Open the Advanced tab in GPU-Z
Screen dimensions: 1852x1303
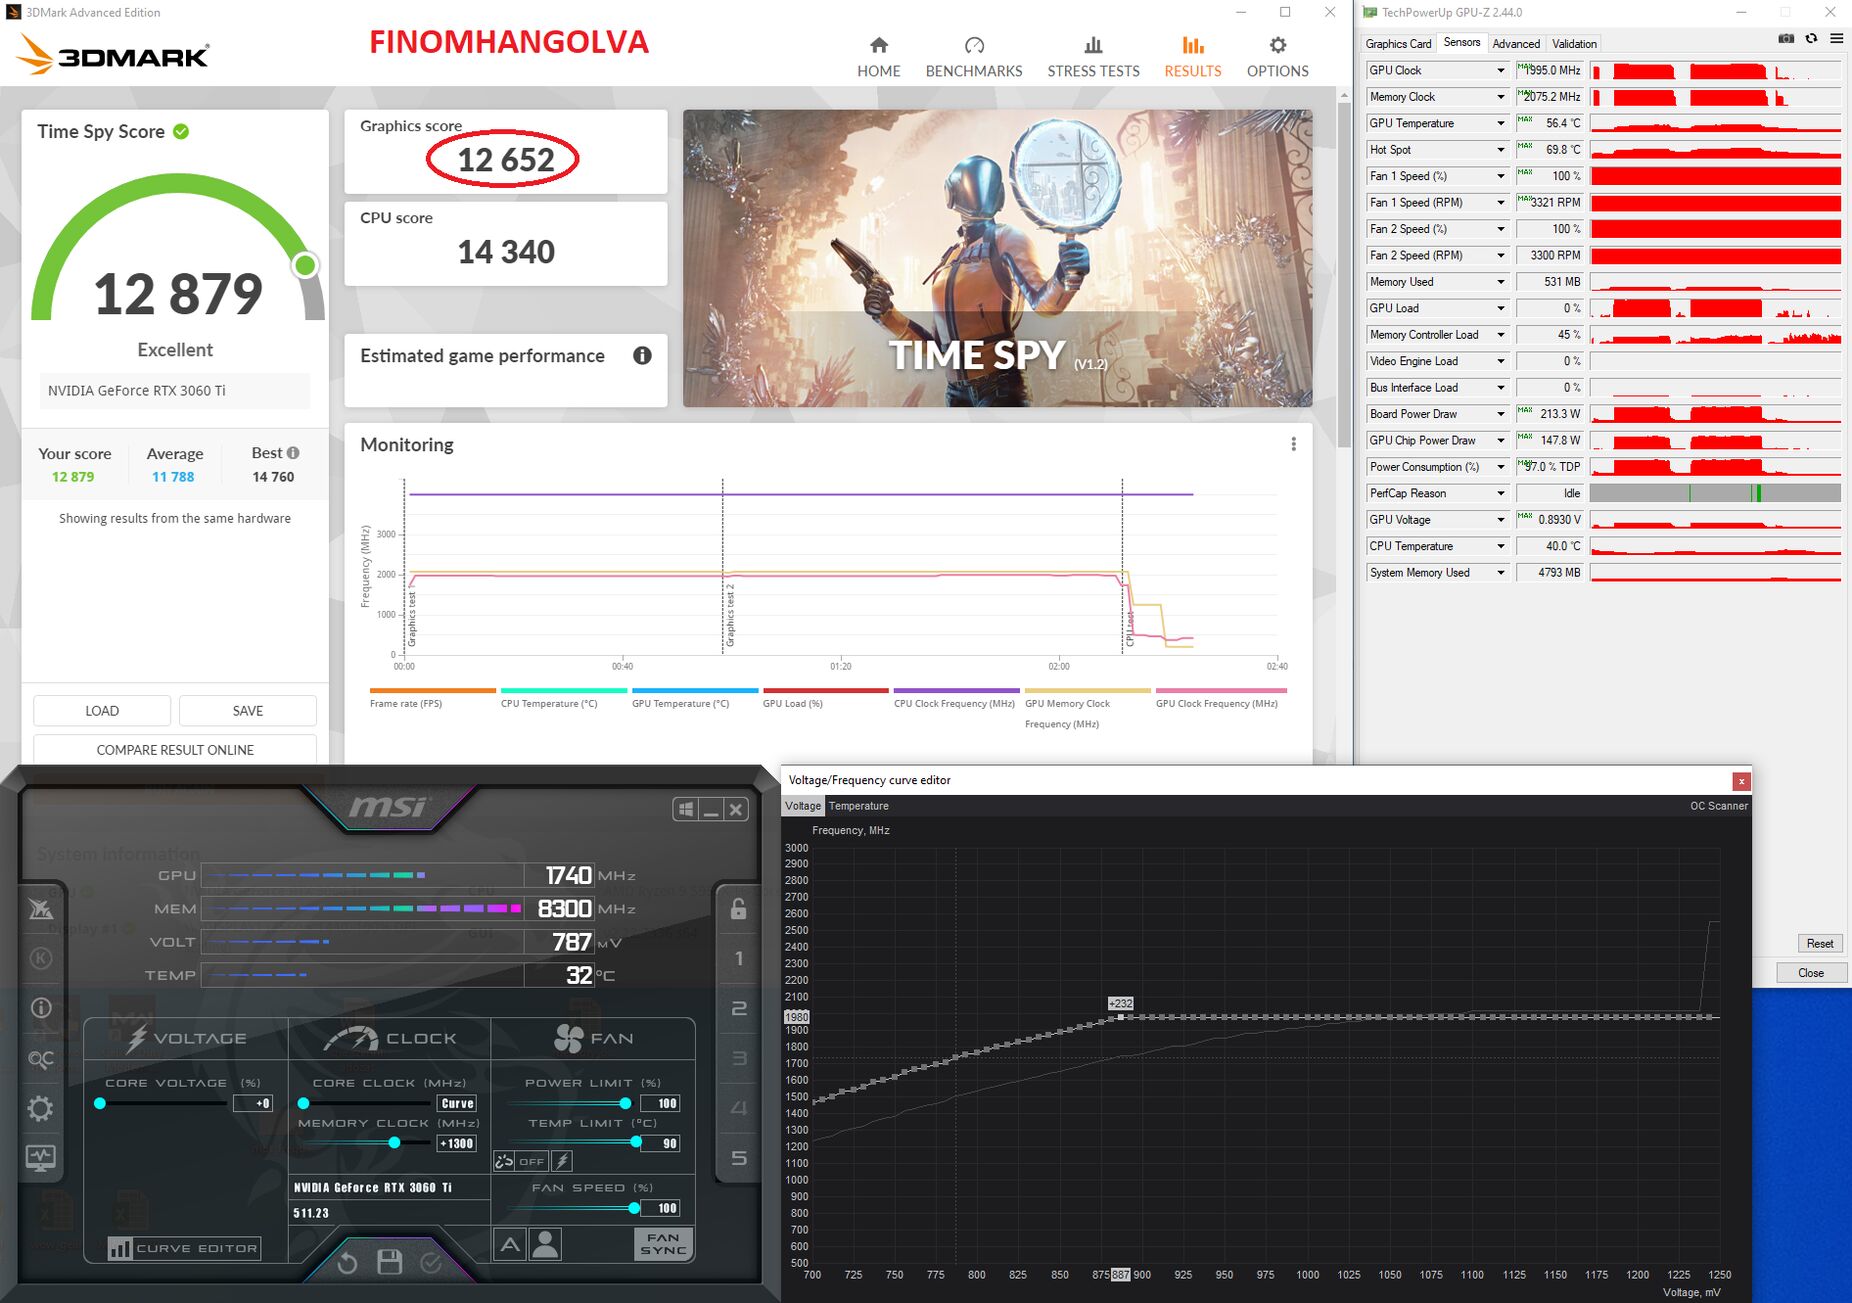click(x=1516, y=44)
